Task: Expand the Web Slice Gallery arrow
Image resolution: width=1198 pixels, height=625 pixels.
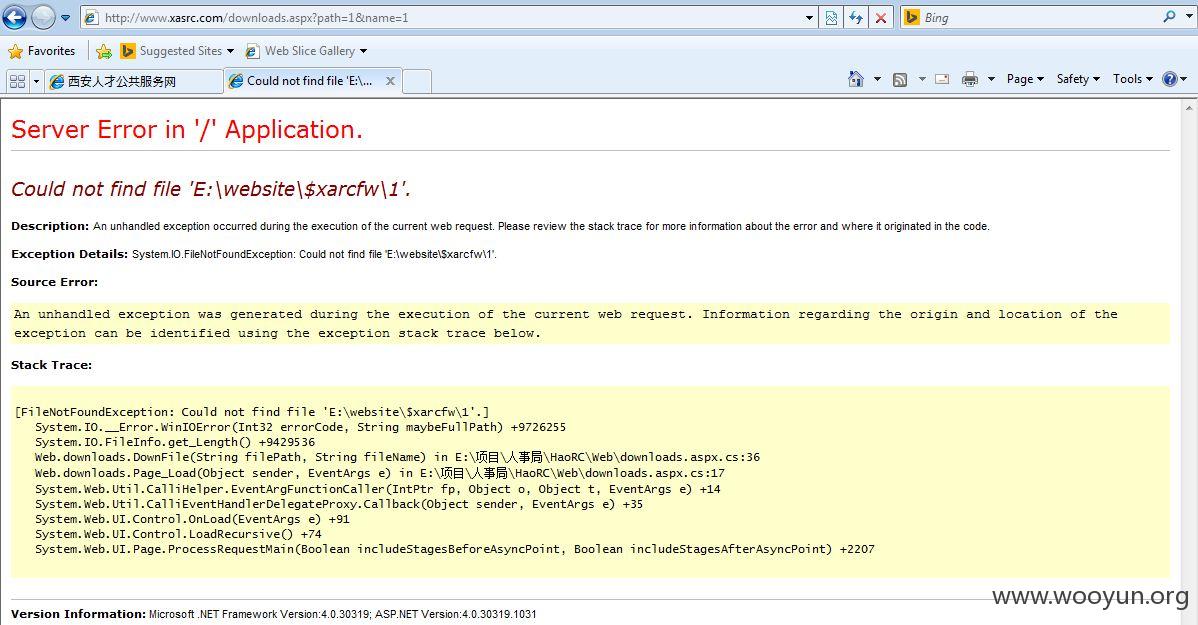Action: coord(363,51)
